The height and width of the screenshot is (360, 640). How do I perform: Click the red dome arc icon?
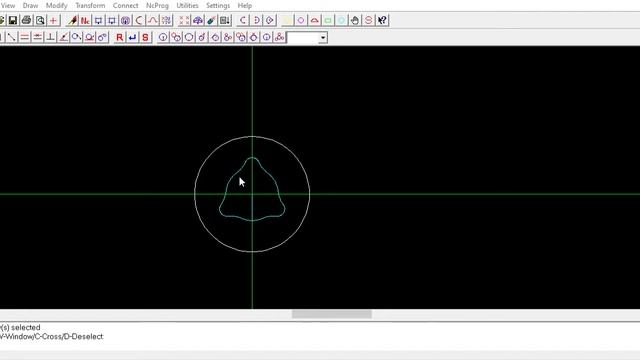point(314,20)
